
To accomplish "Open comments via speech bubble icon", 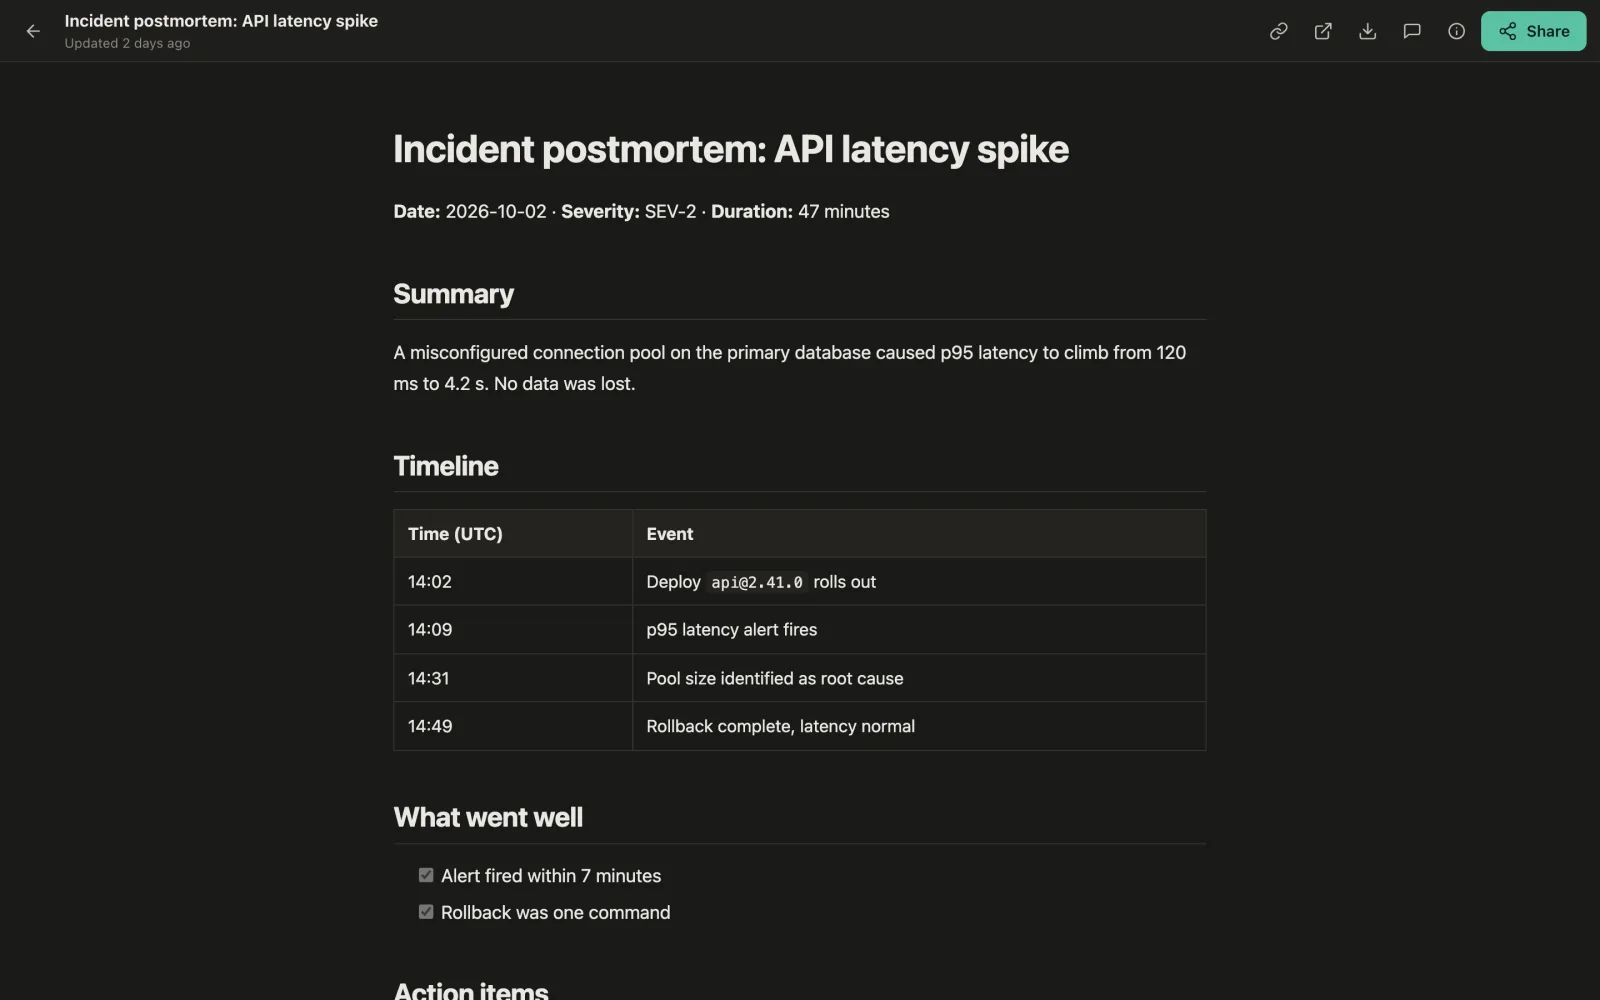I will pyautogui.click(x=1412, y=31).
